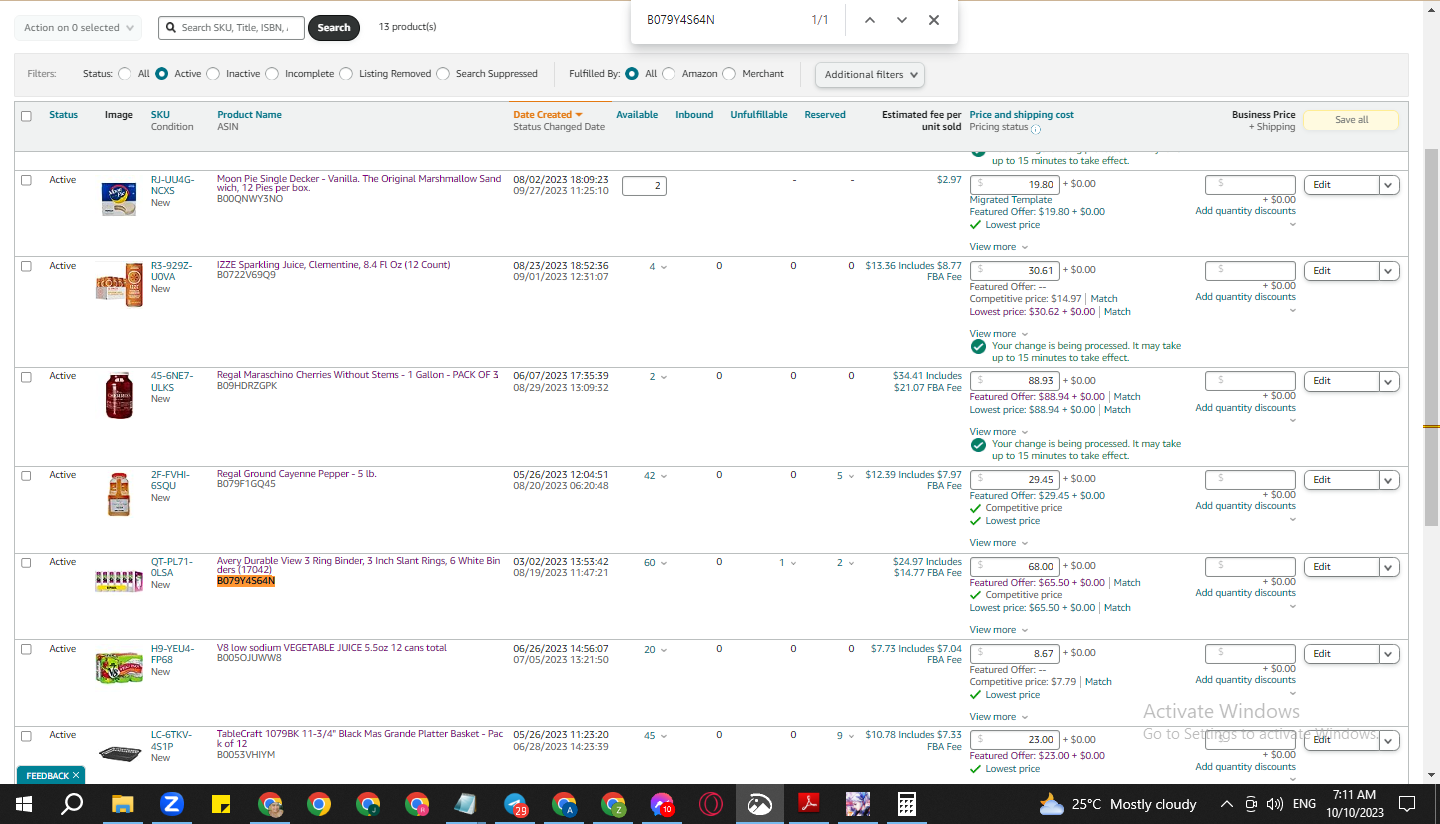
Task: Add quantity discounts for Maraschino Cherries
Action: (x=1245, y=408)
